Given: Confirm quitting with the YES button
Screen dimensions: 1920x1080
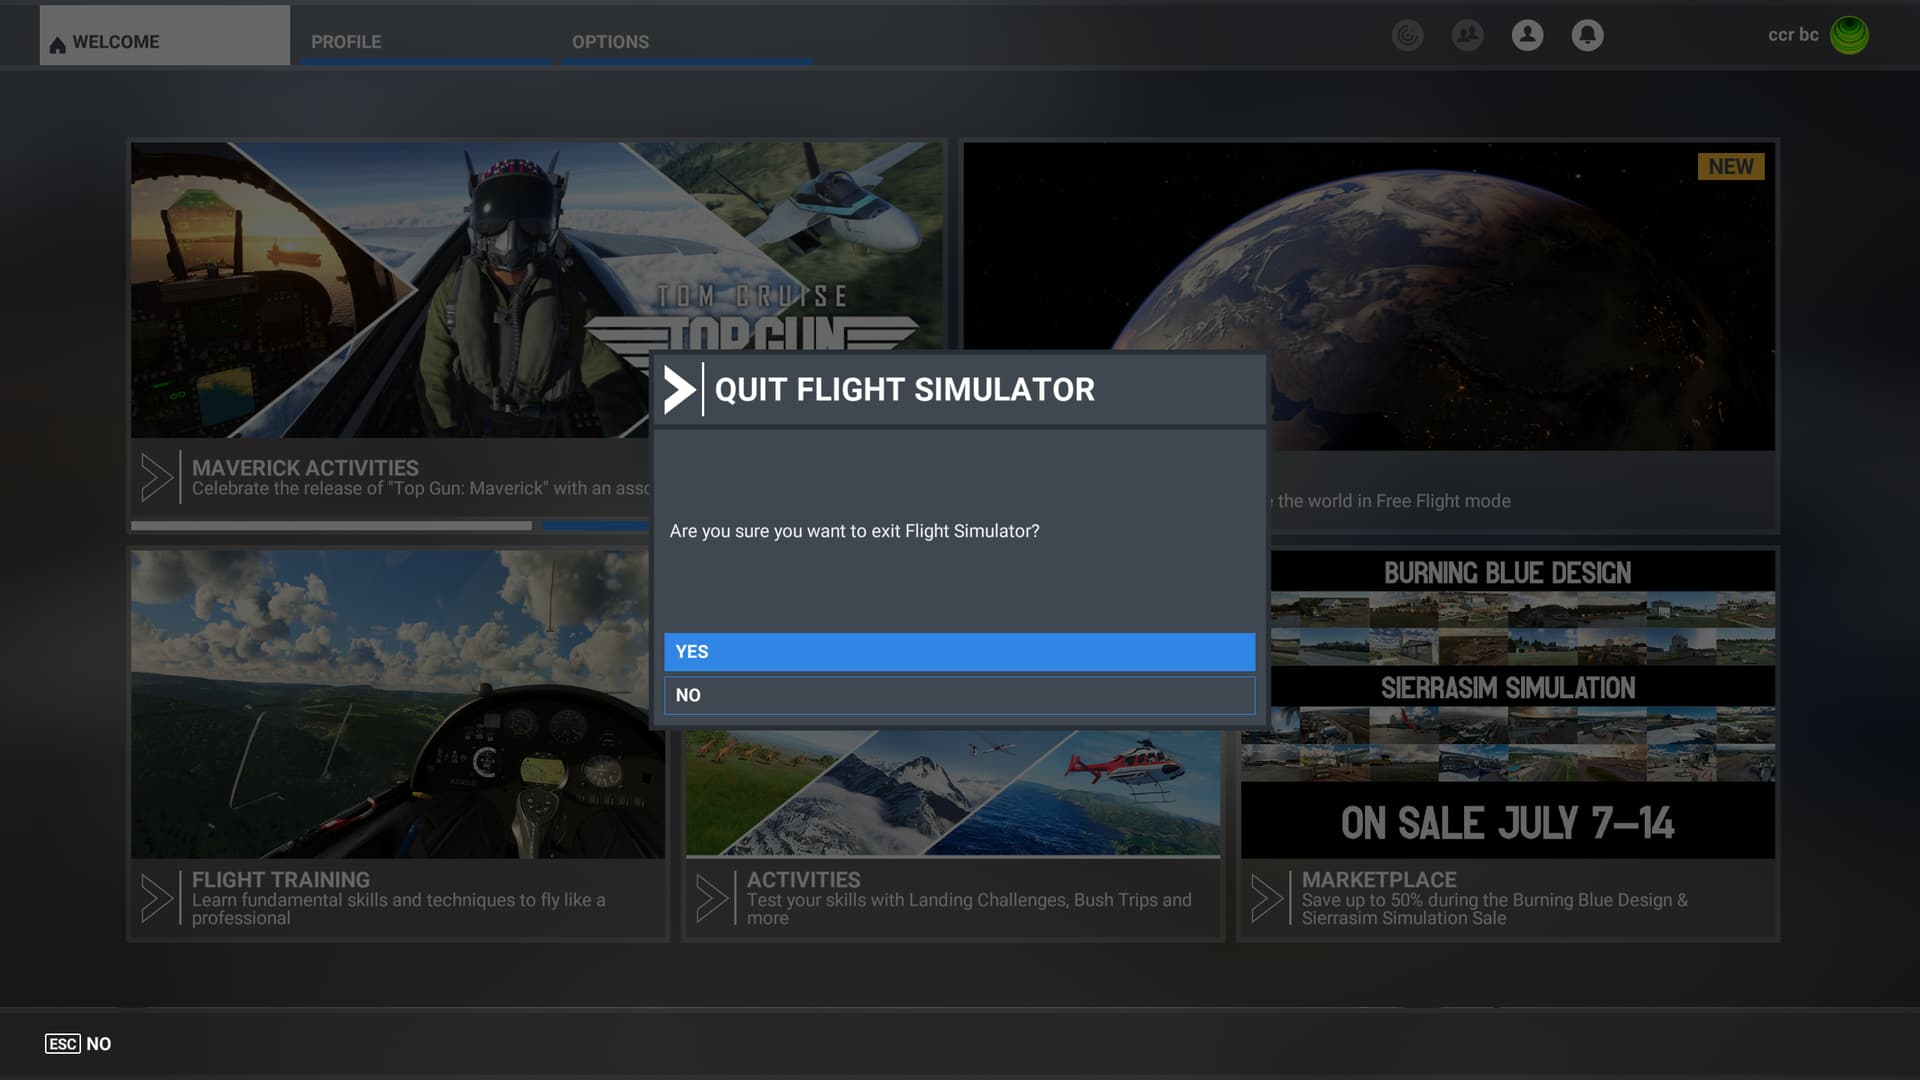Looking at the screenshot, I should pos(958,652).
